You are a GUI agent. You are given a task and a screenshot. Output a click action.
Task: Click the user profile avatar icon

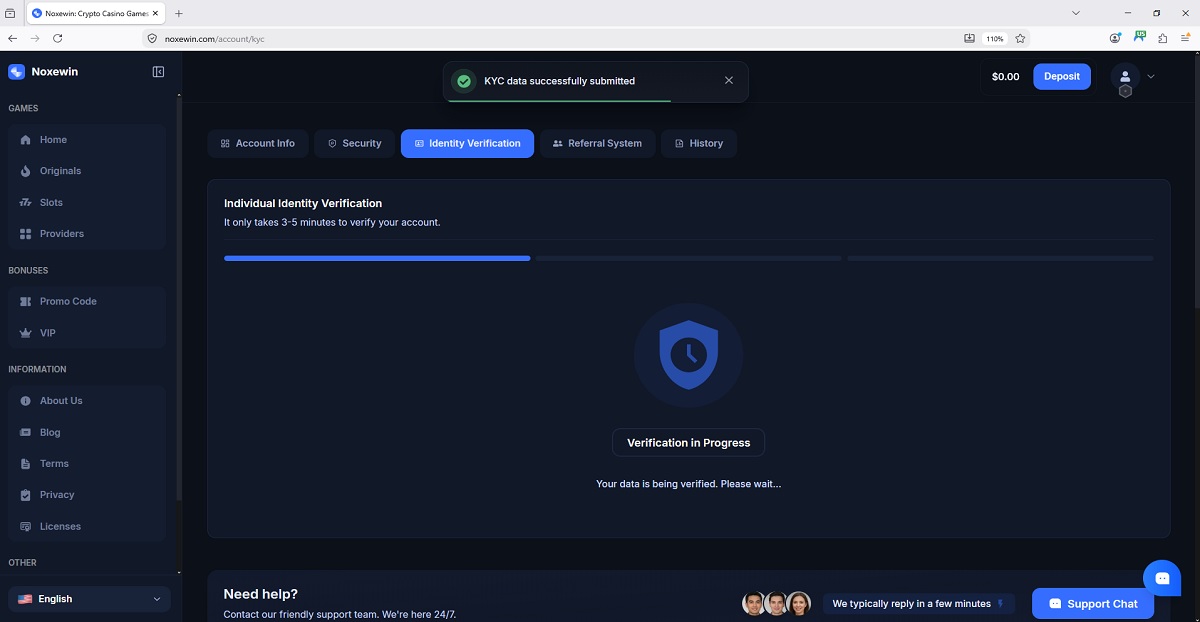(x=1125, y=76)
